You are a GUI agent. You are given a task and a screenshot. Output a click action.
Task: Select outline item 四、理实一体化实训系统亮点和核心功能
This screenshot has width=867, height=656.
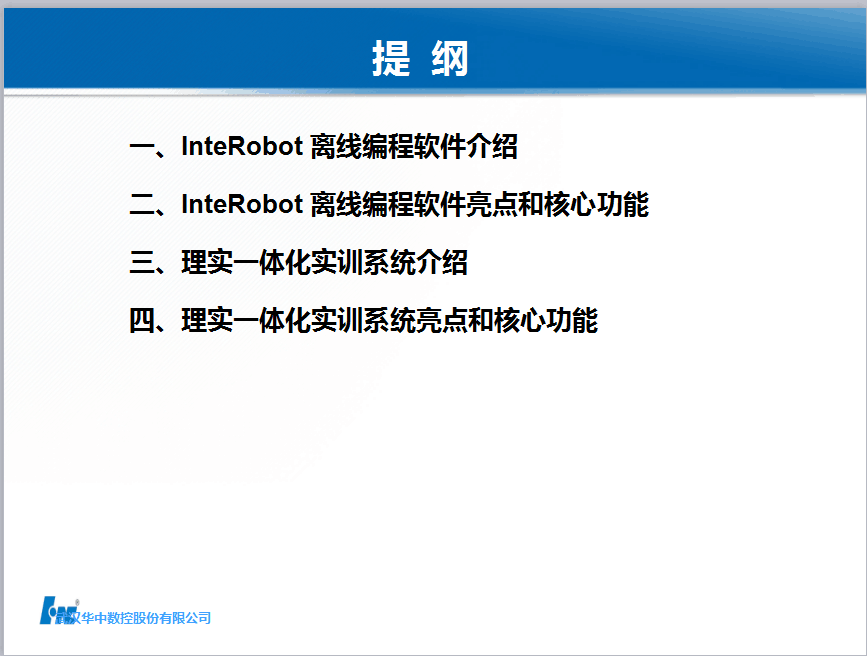[363, 320]
